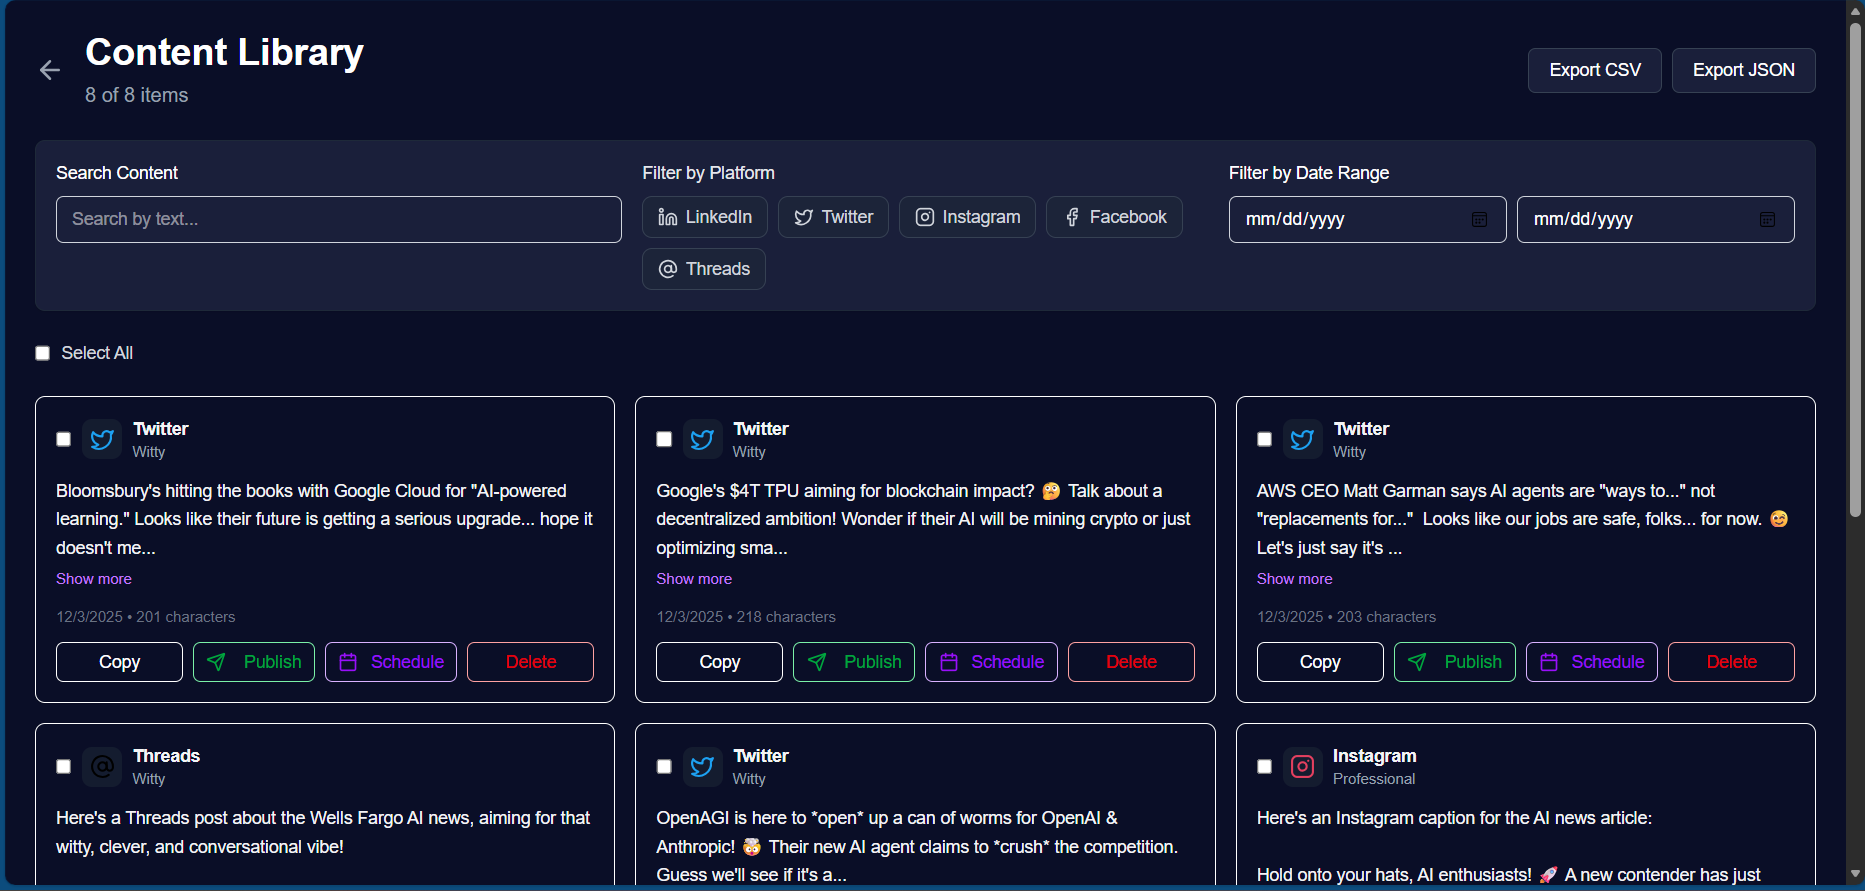Click the Content Library heading
Image resolution: width=1865 pixels, height=891 pixels.
[x=224, y=52]
